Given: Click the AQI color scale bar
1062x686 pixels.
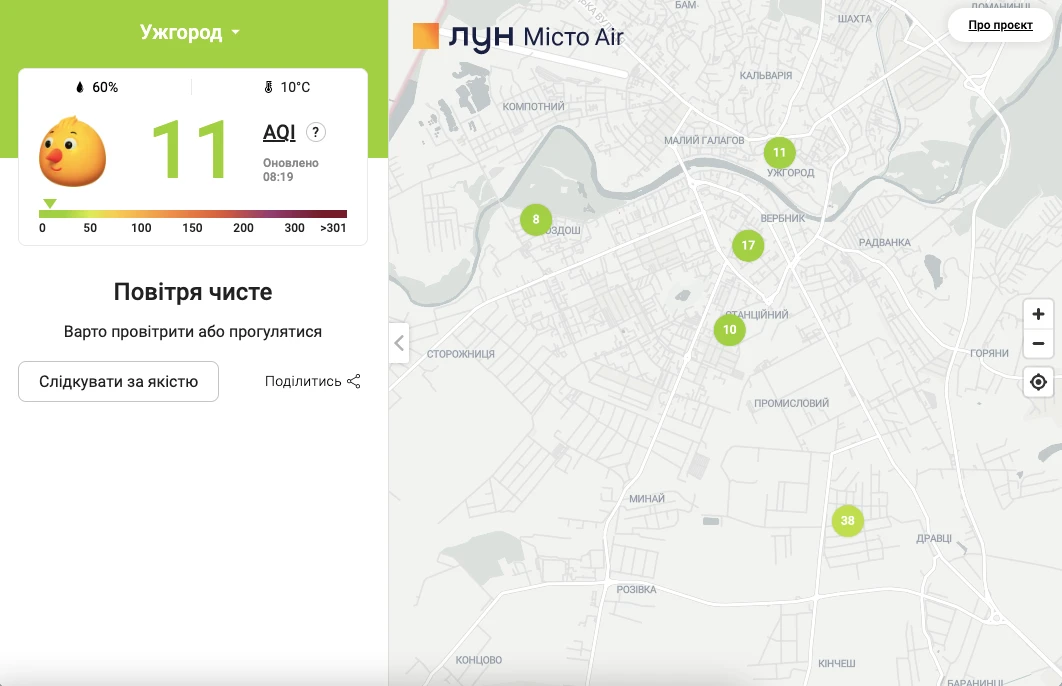Looking at the screenshot, I should coord(193,213).
